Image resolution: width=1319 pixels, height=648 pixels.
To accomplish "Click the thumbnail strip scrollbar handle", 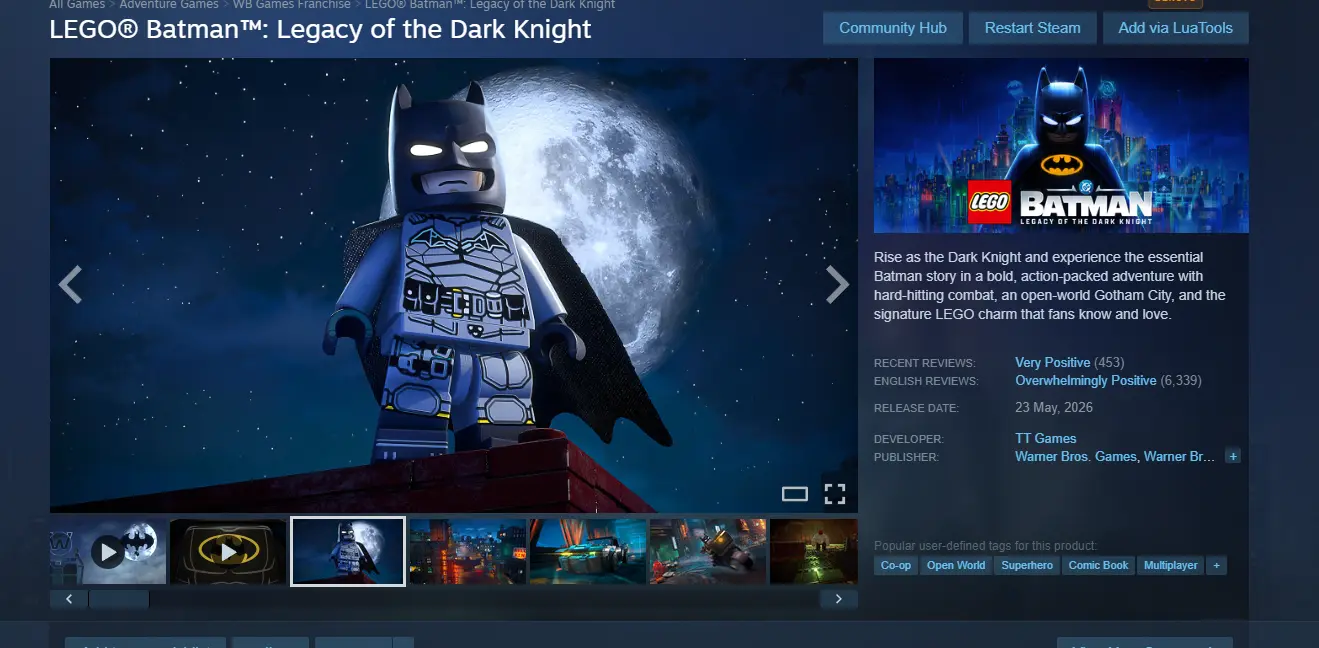I will coord(119,599).
